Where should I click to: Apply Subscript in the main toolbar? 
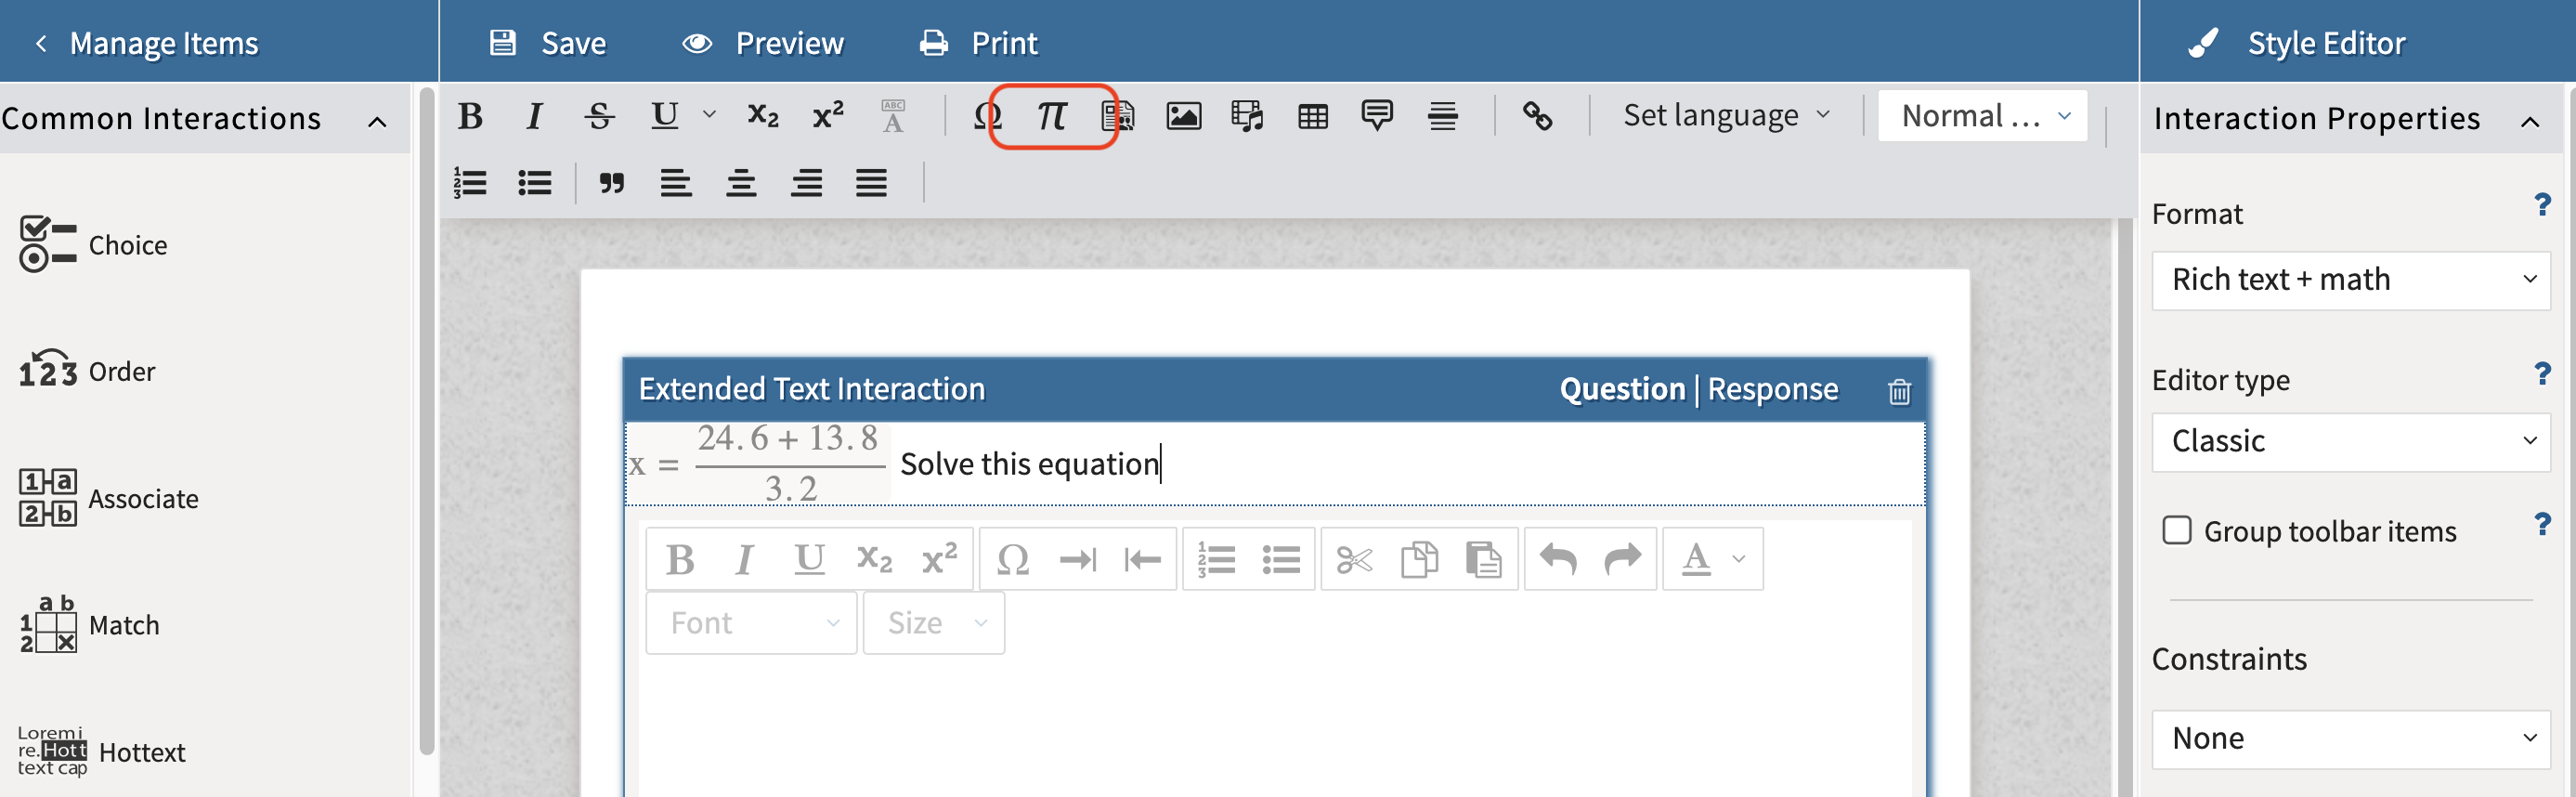[x=763, y=116]
